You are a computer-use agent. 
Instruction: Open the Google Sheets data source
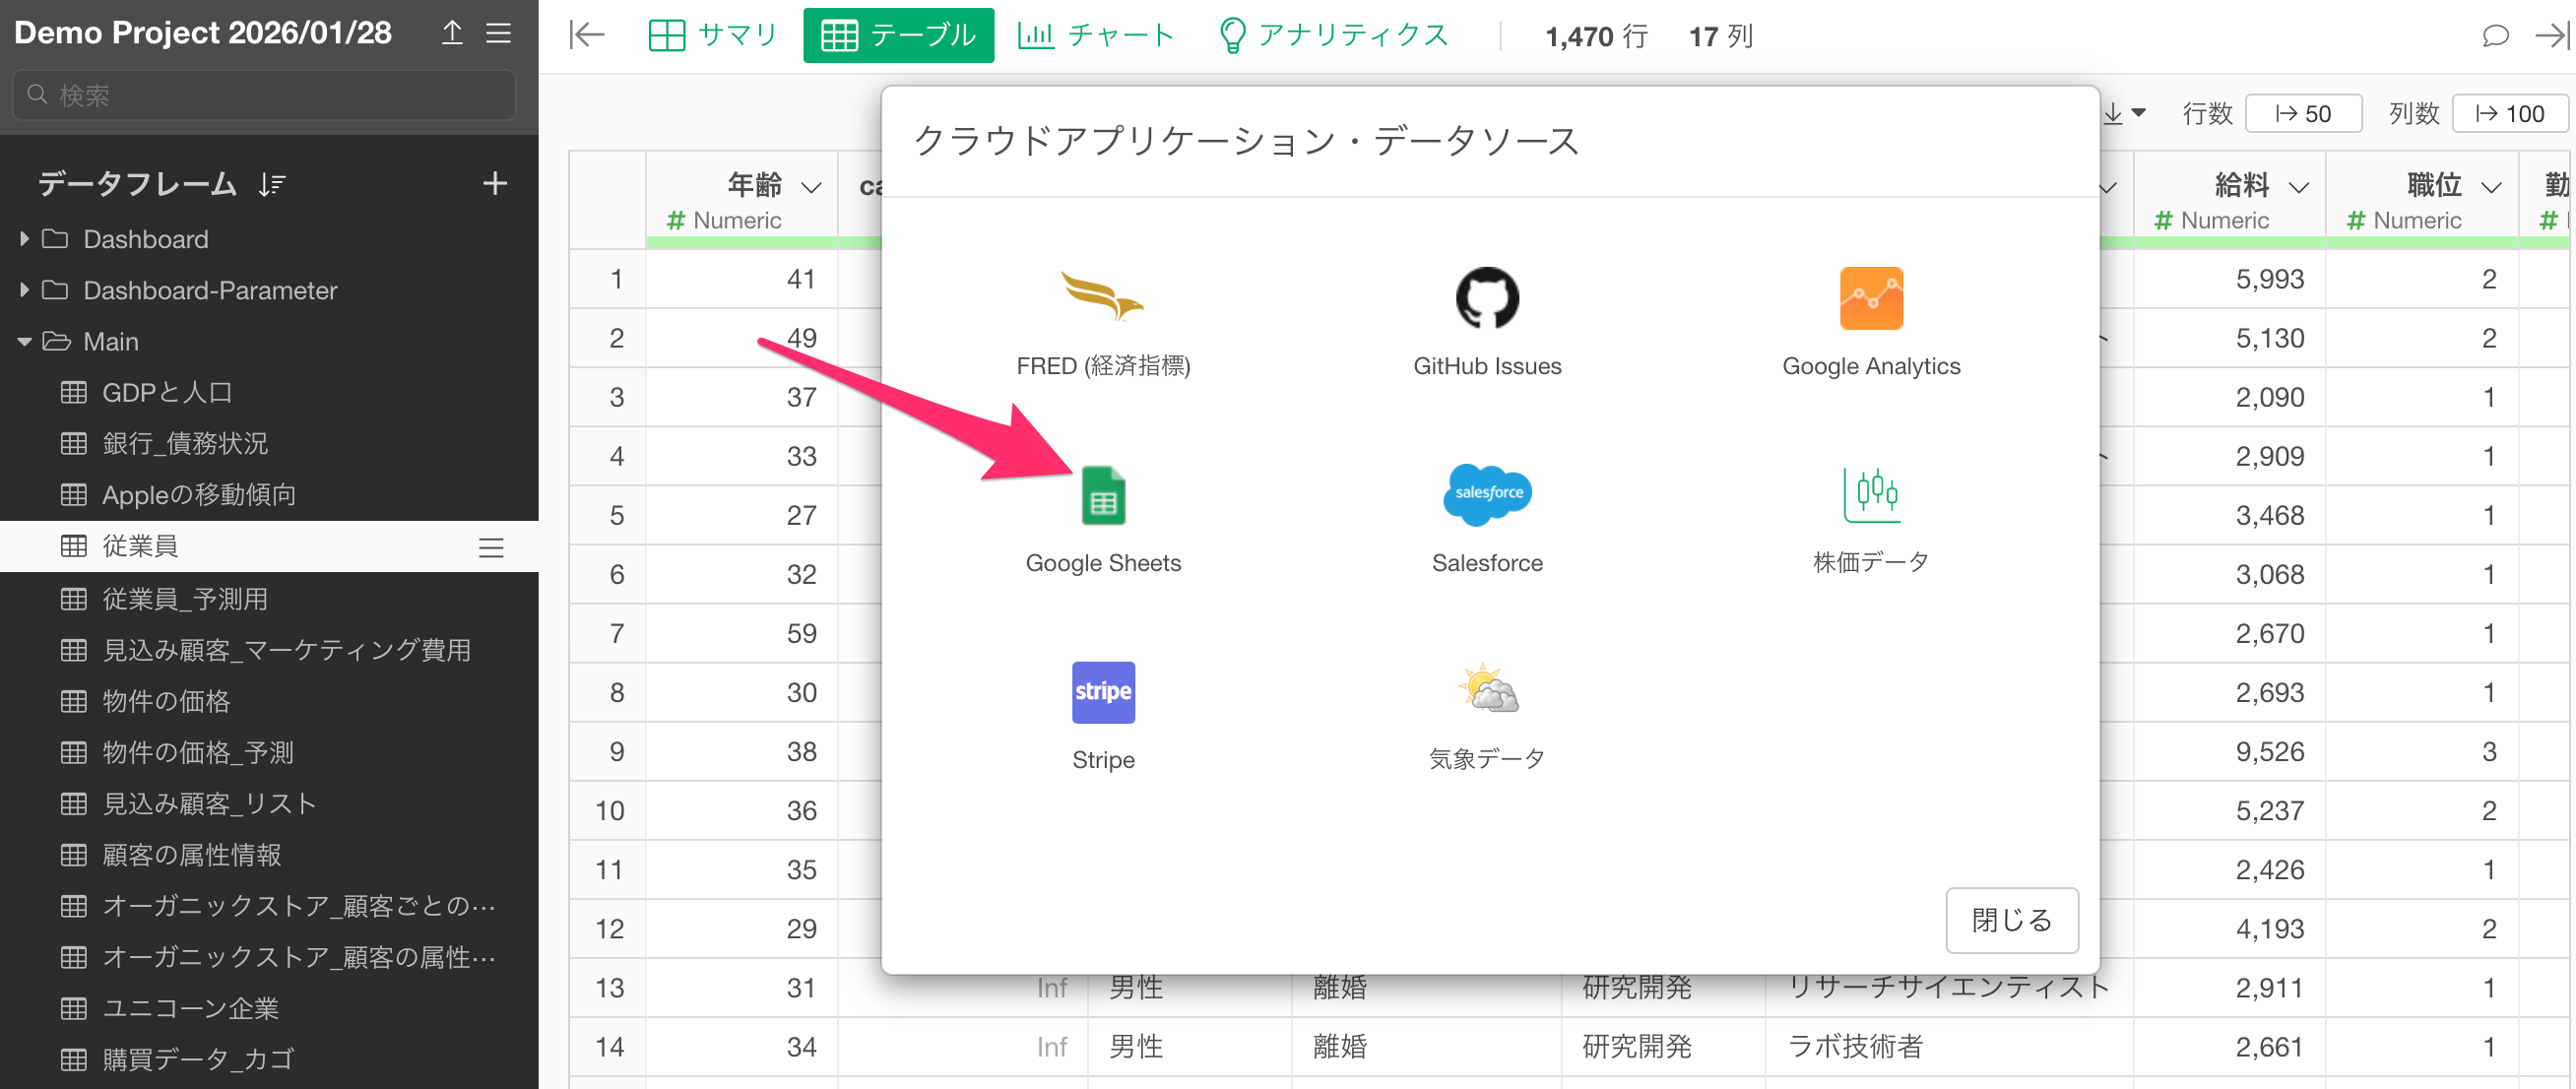(1103, 497)
